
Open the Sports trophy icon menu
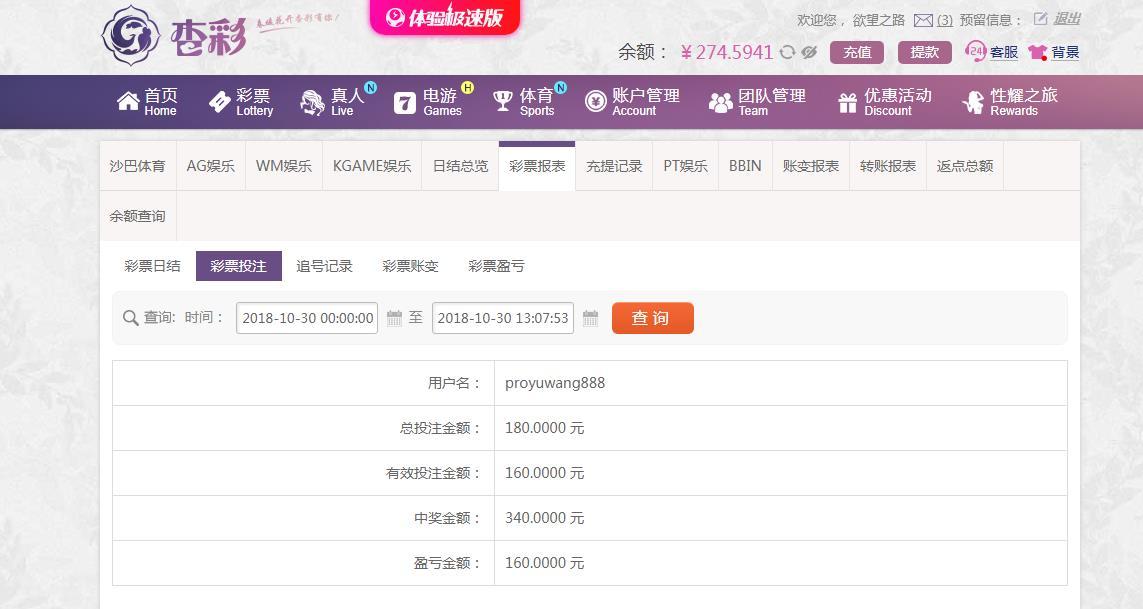[x=503, y=101]
